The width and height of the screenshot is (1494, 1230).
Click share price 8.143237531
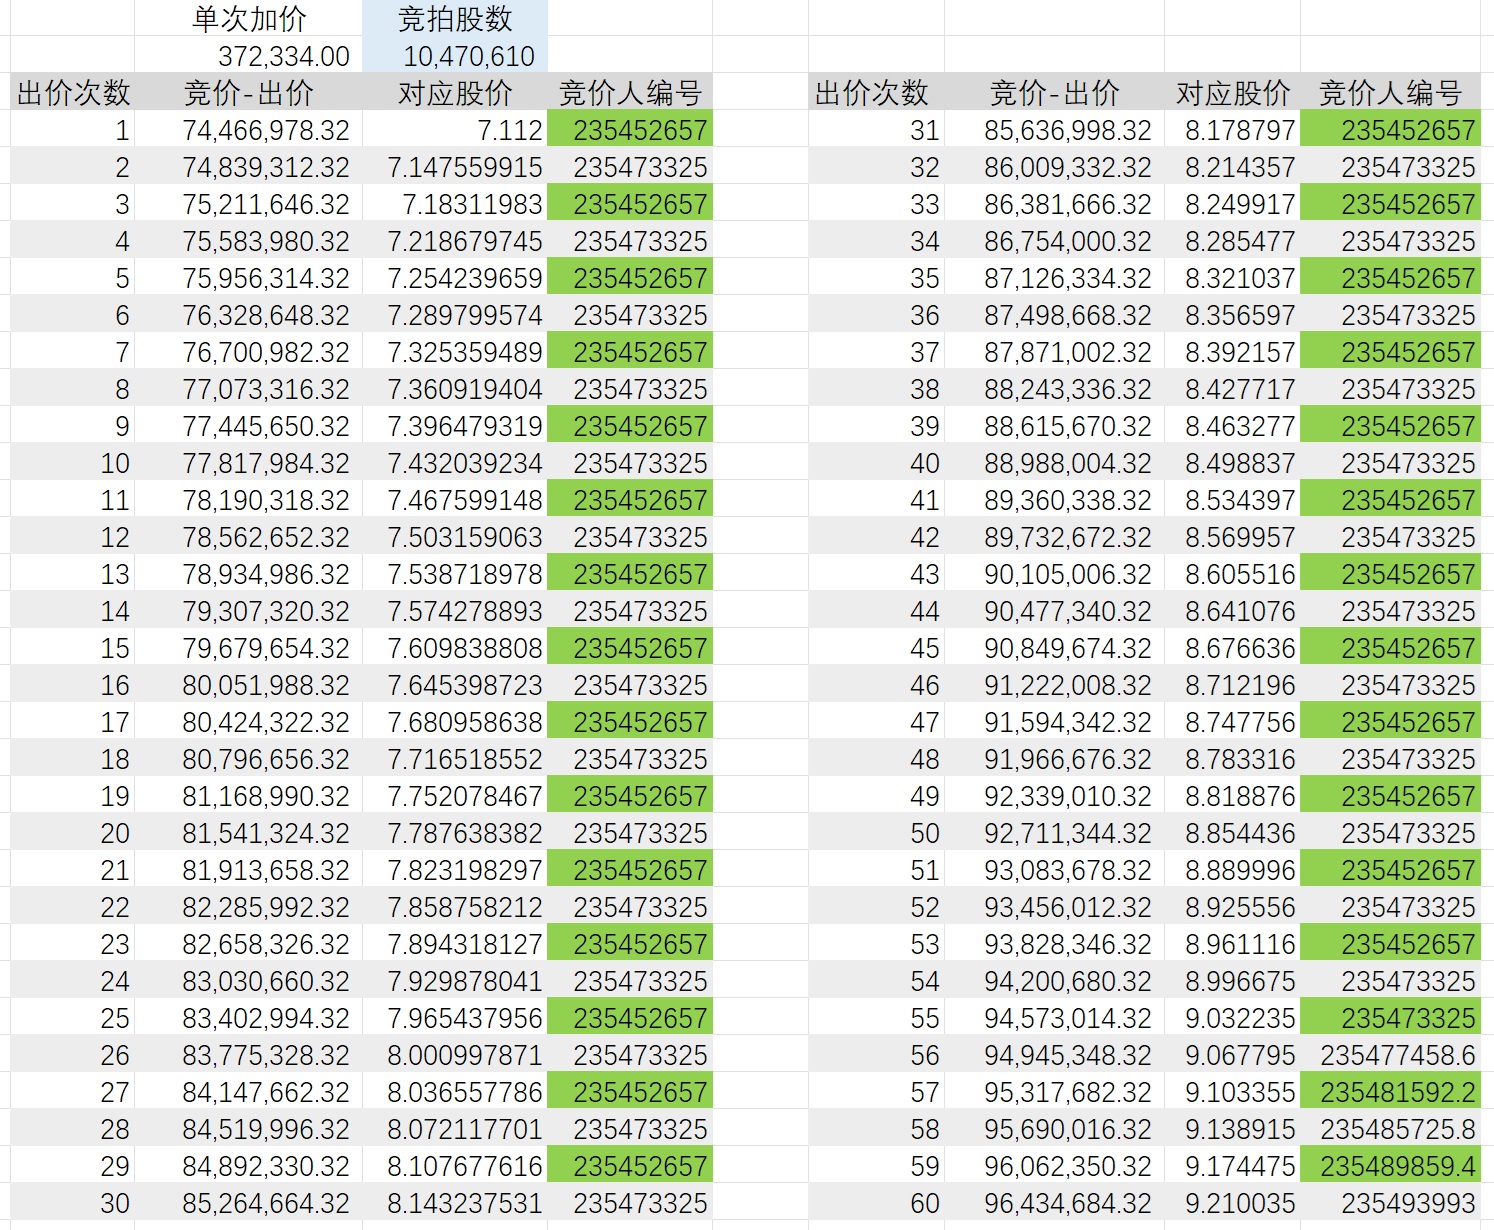[x=455, y=1203]
